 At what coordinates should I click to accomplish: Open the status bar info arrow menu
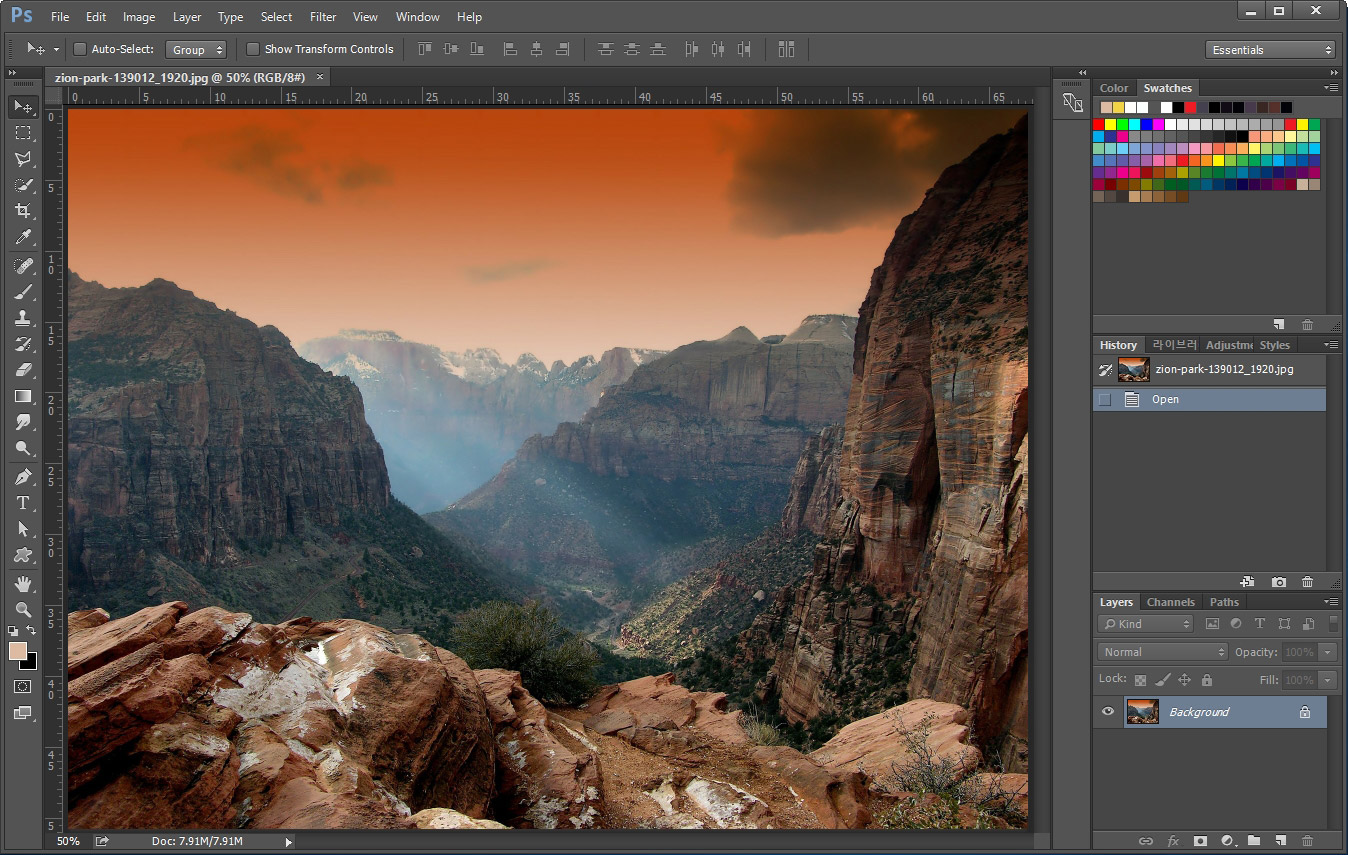[x=289, y=842]
